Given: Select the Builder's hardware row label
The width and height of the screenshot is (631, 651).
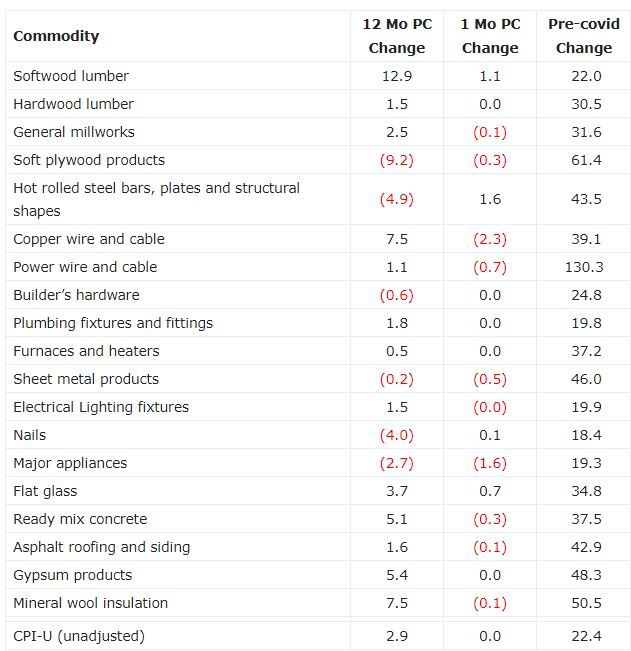Looking at the screenshot, I should [76, 295].
